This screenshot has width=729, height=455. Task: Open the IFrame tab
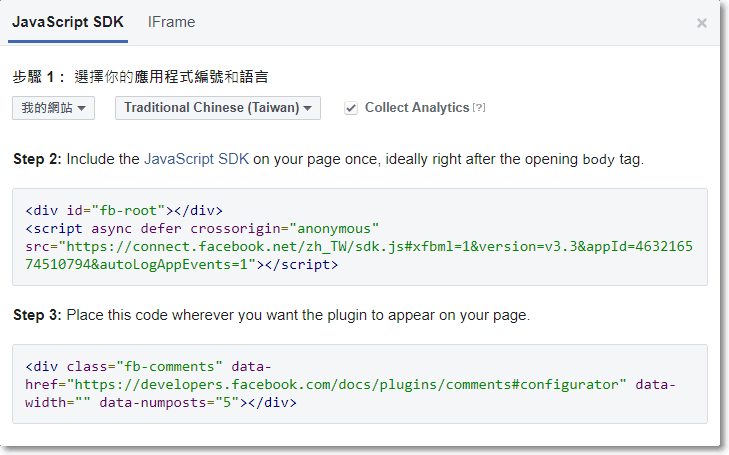pos(172,22)
